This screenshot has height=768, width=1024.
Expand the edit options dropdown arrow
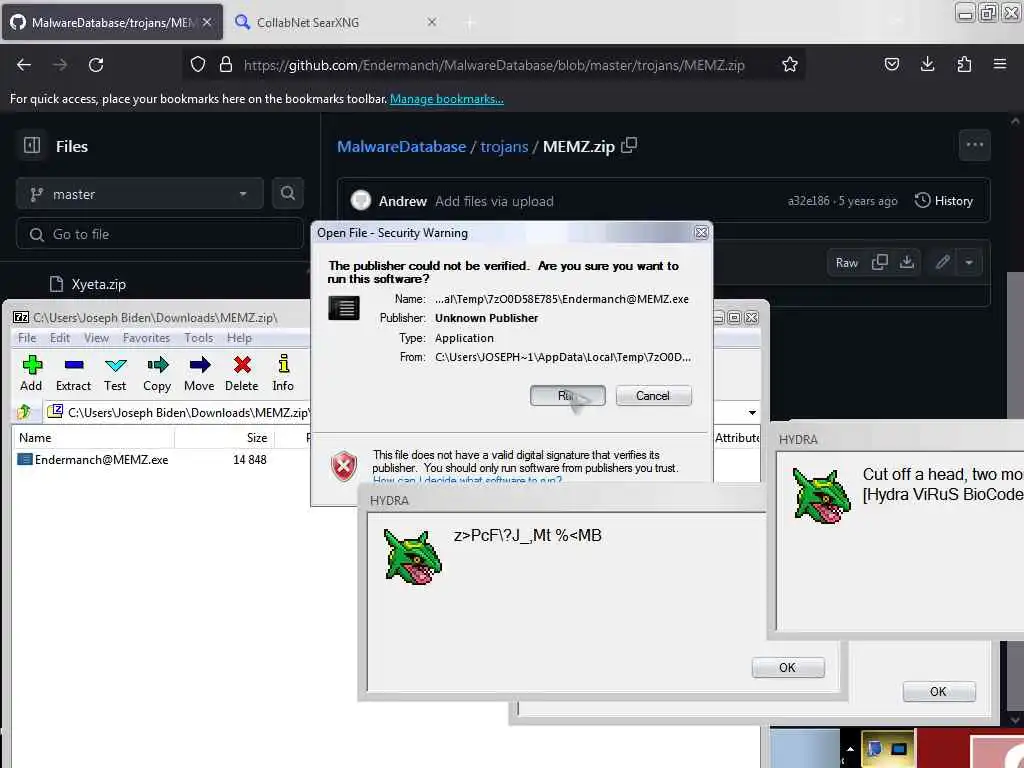tap(968, 263)
